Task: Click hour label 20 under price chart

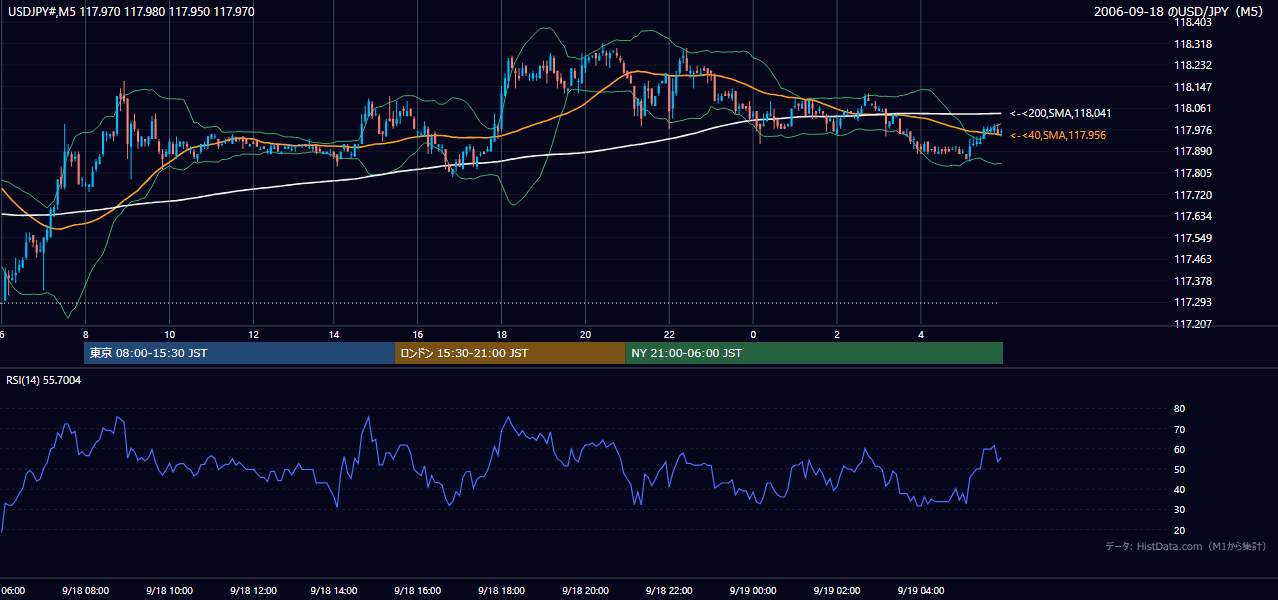Action: (586, 334)
